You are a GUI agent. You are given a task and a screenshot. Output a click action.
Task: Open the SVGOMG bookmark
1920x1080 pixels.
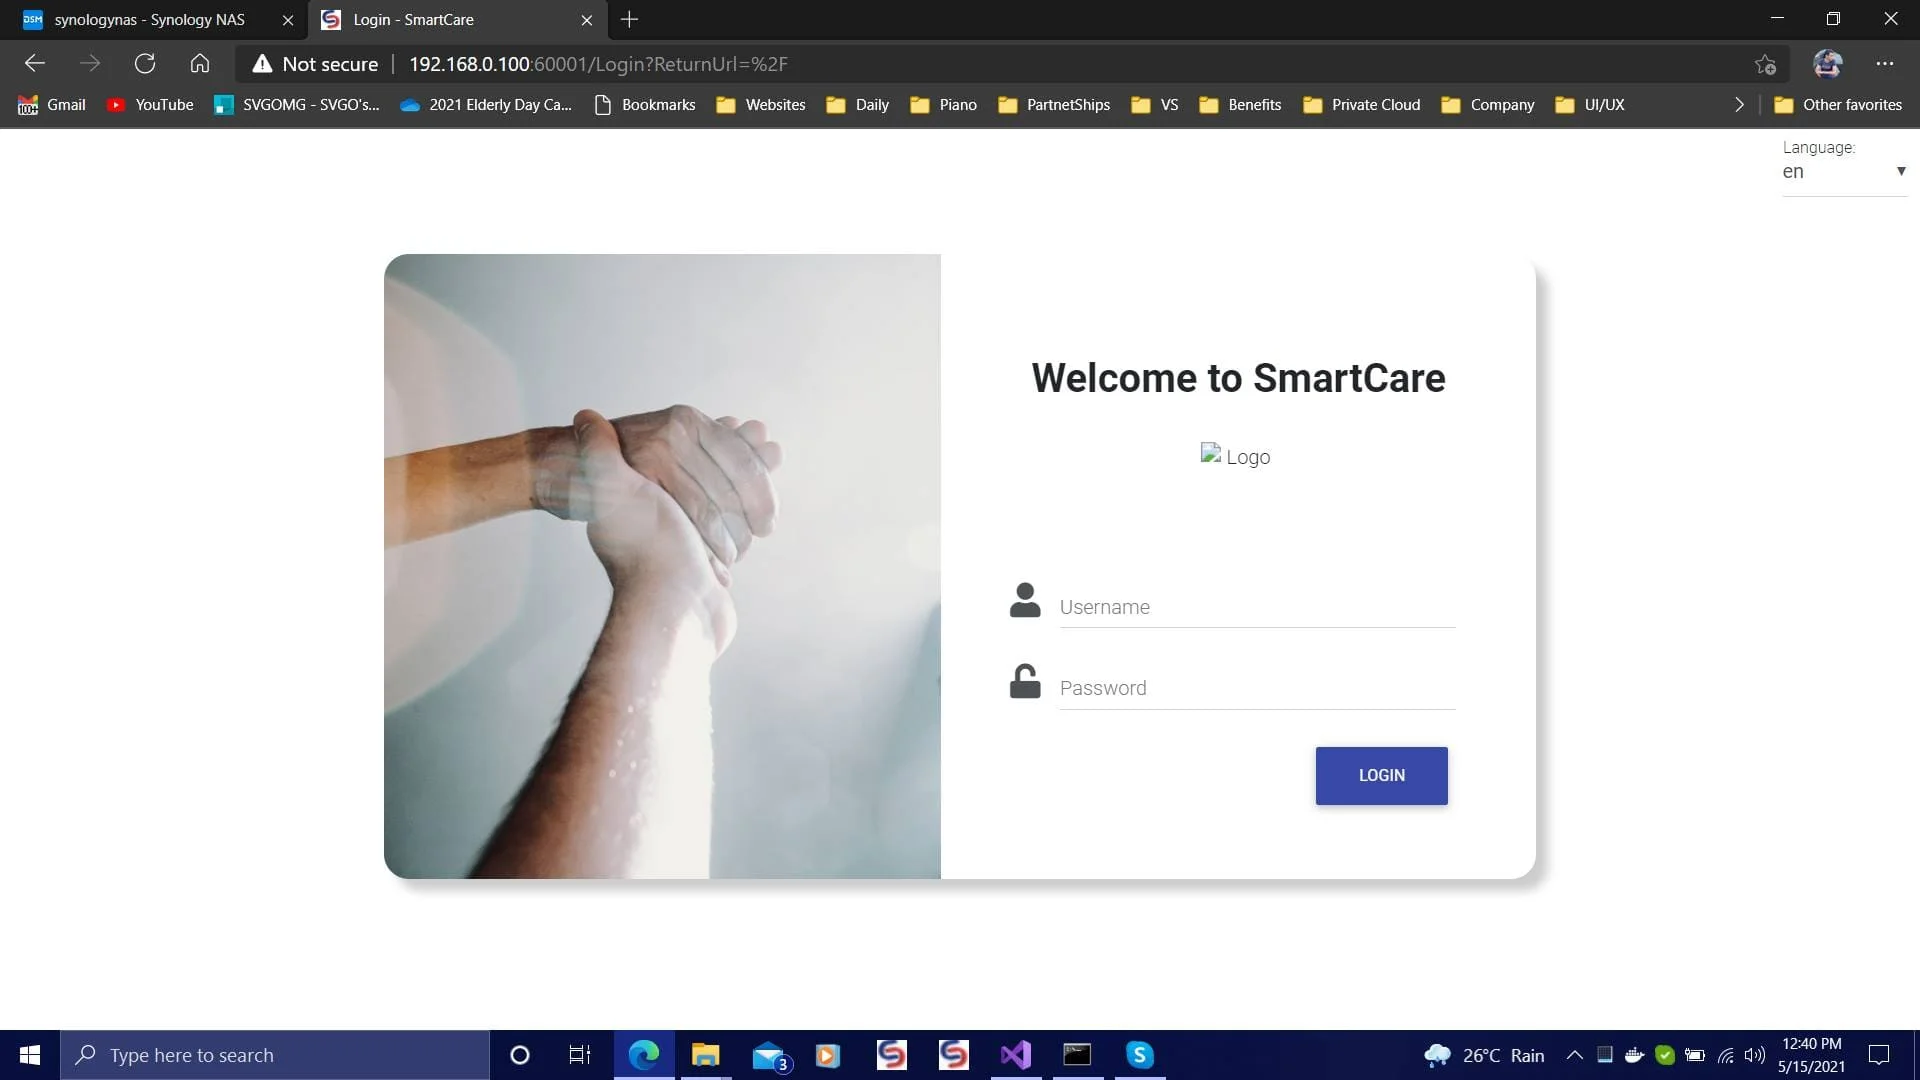(297, 105)
